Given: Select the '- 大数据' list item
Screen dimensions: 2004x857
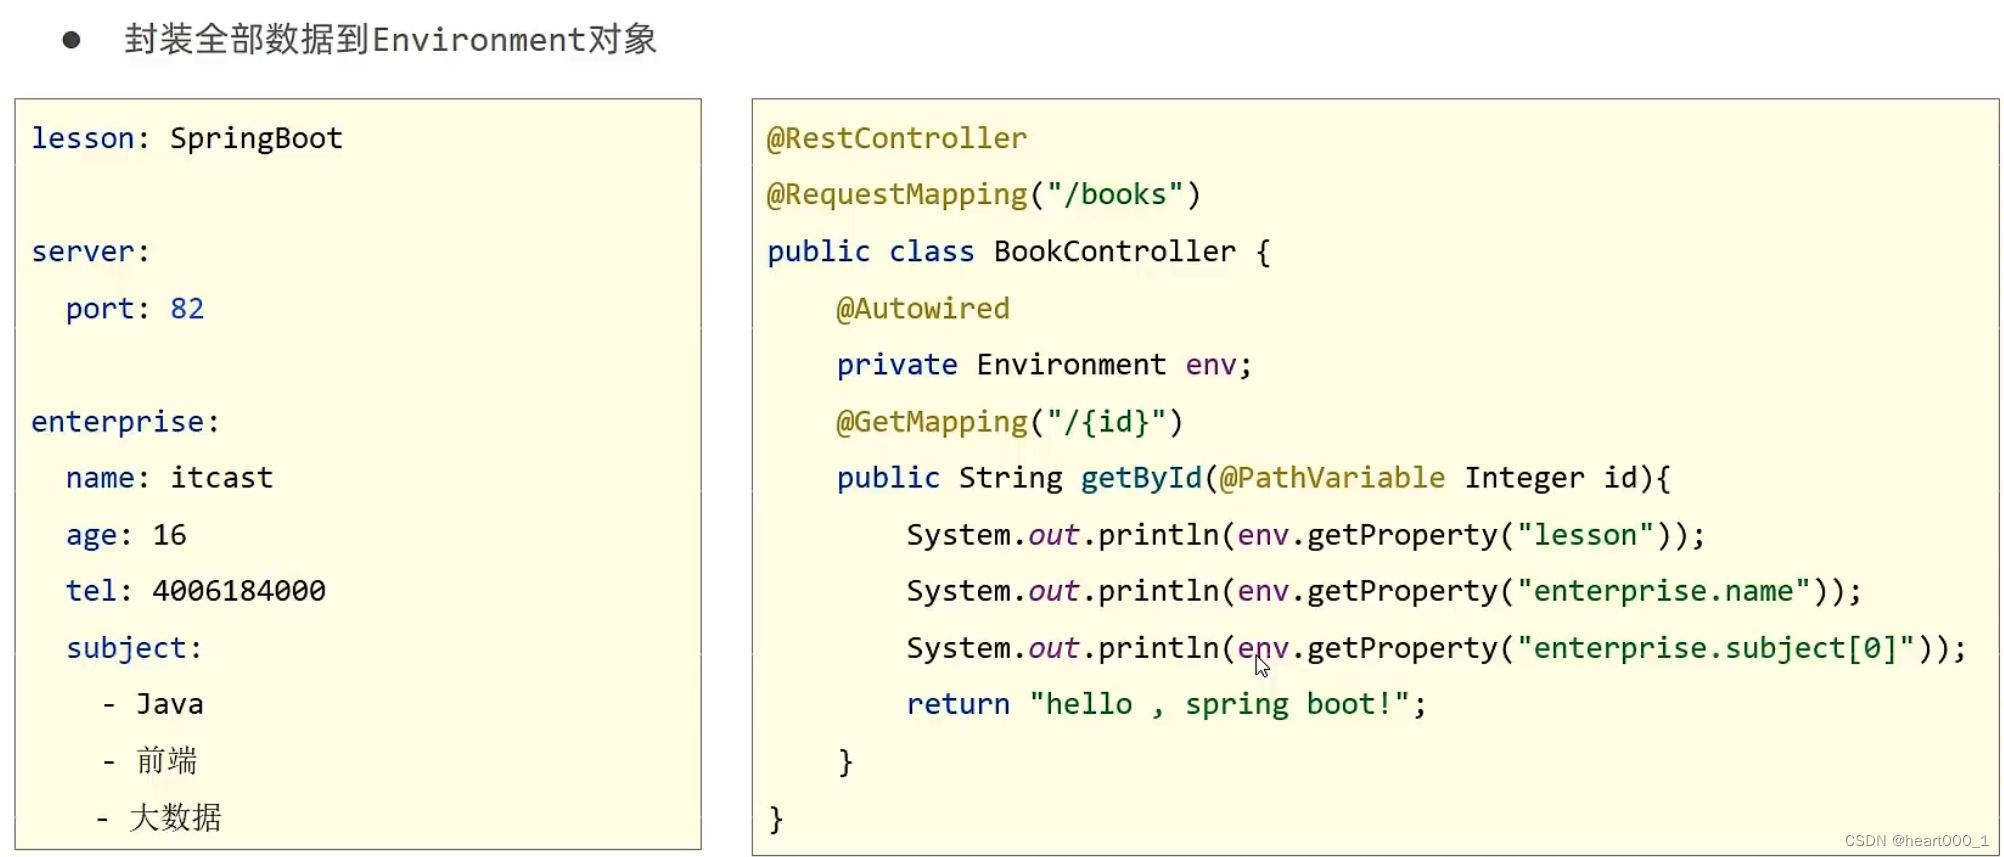Looking at the screenshot, I should pos(159,817).
